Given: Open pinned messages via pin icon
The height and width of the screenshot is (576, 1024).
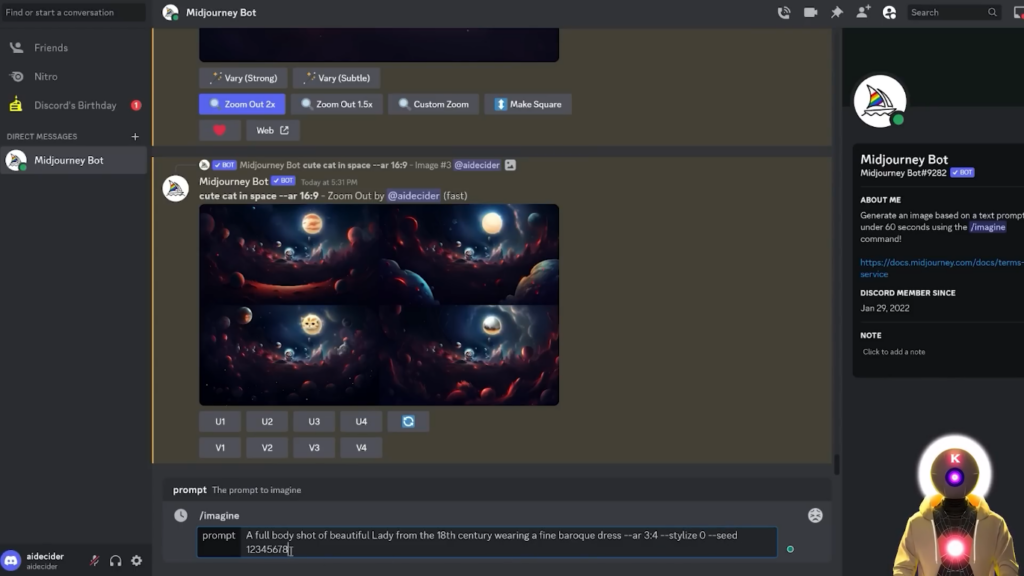Looking at the screenshot, I should tap(836, 13).
